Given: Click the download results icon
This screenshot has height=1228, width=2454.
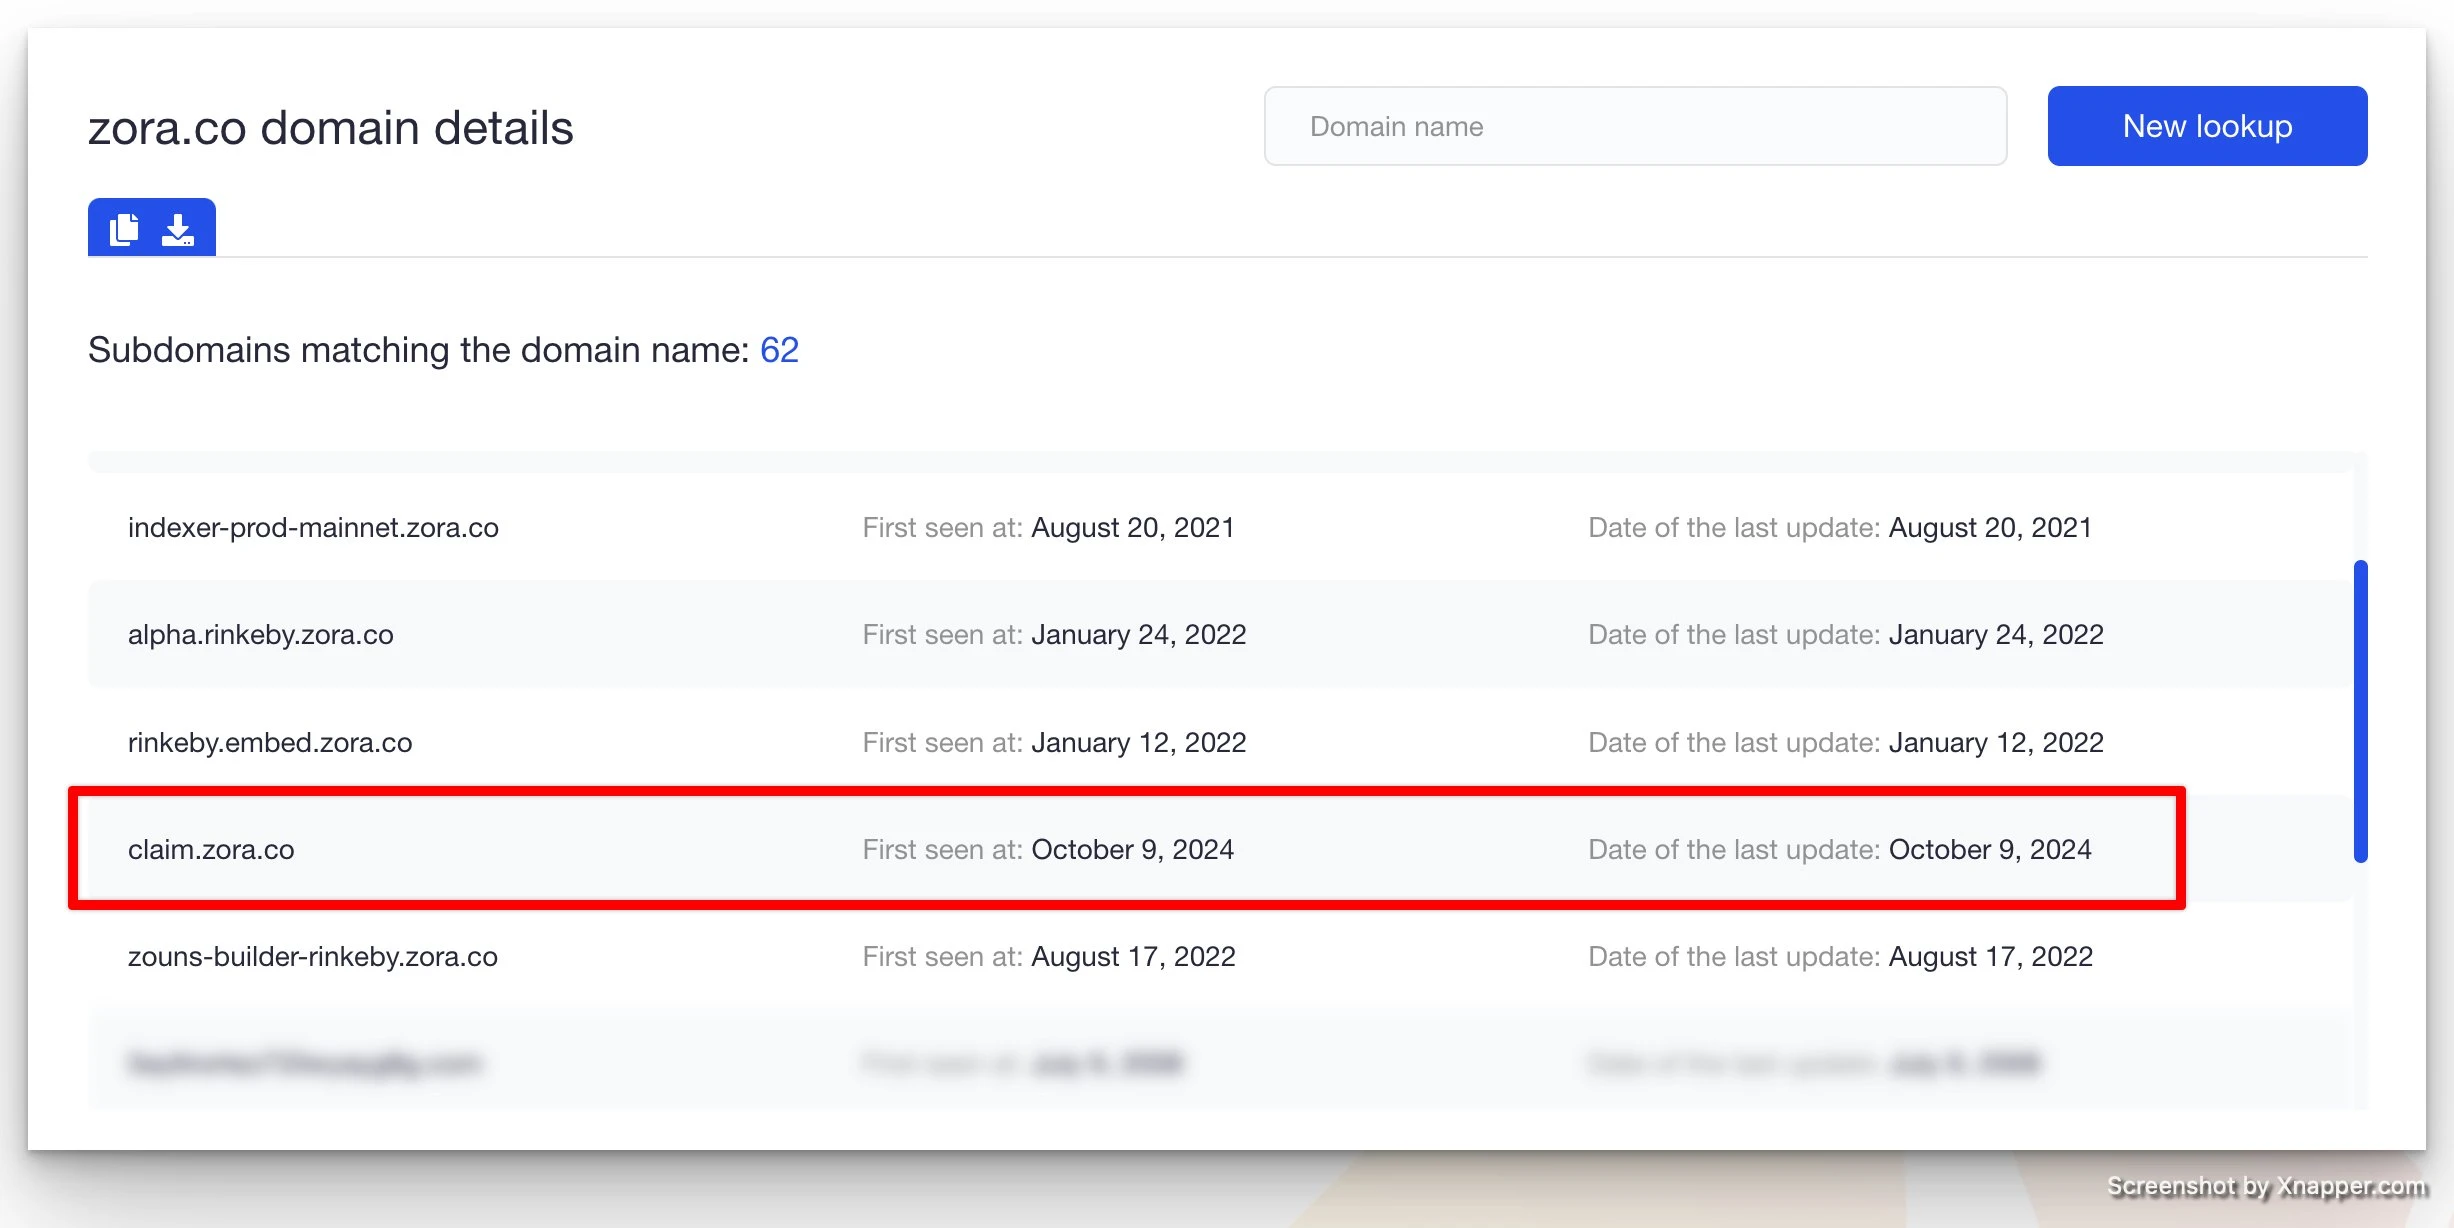Looking at the screenshot, I should click(x=178, y=229).
